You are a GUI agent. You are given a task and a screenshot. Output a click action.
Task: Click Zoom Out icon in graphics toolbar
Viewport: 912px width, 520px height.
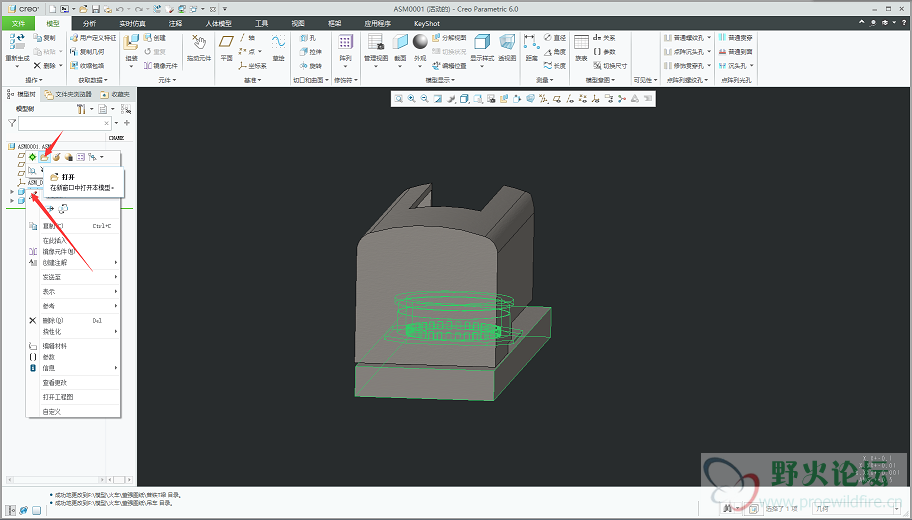pos(425,99)
